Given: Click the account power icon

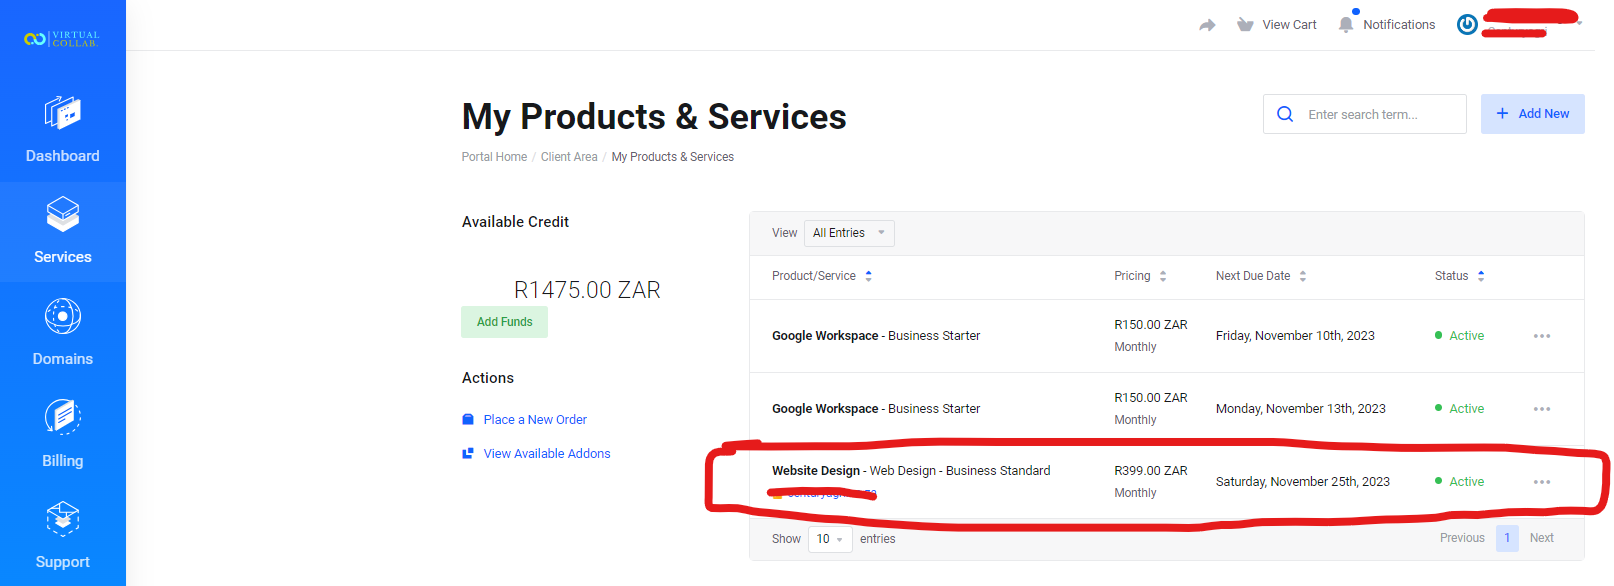Looking at the screenshot, I should pos(1467,25).
